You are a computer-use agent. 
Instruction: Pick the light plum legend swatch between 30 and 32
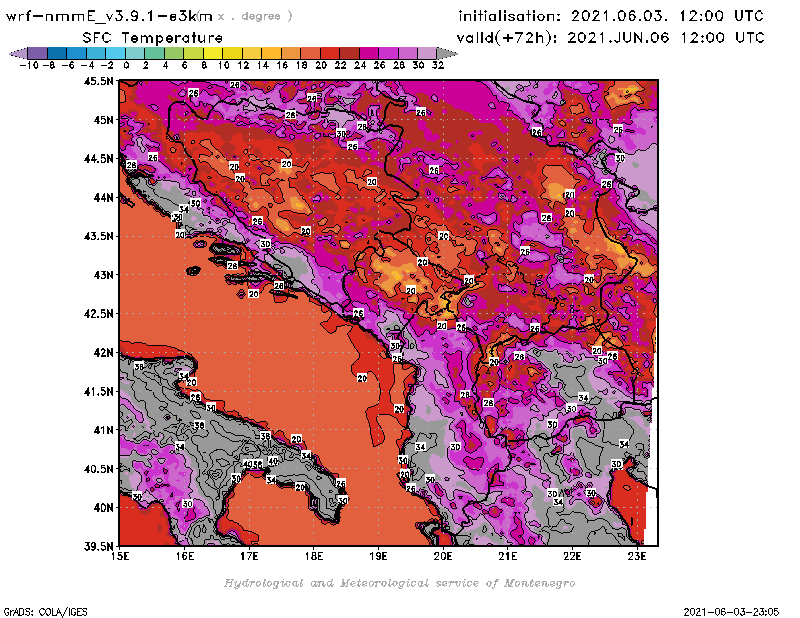click(428, 53)
